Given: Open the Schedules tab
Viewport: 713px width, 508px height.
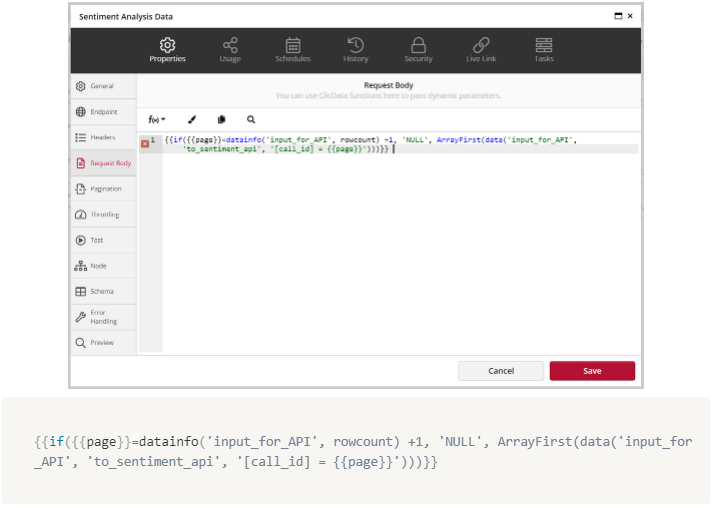Looking at the screenshot, I should [x=293, y=50].
